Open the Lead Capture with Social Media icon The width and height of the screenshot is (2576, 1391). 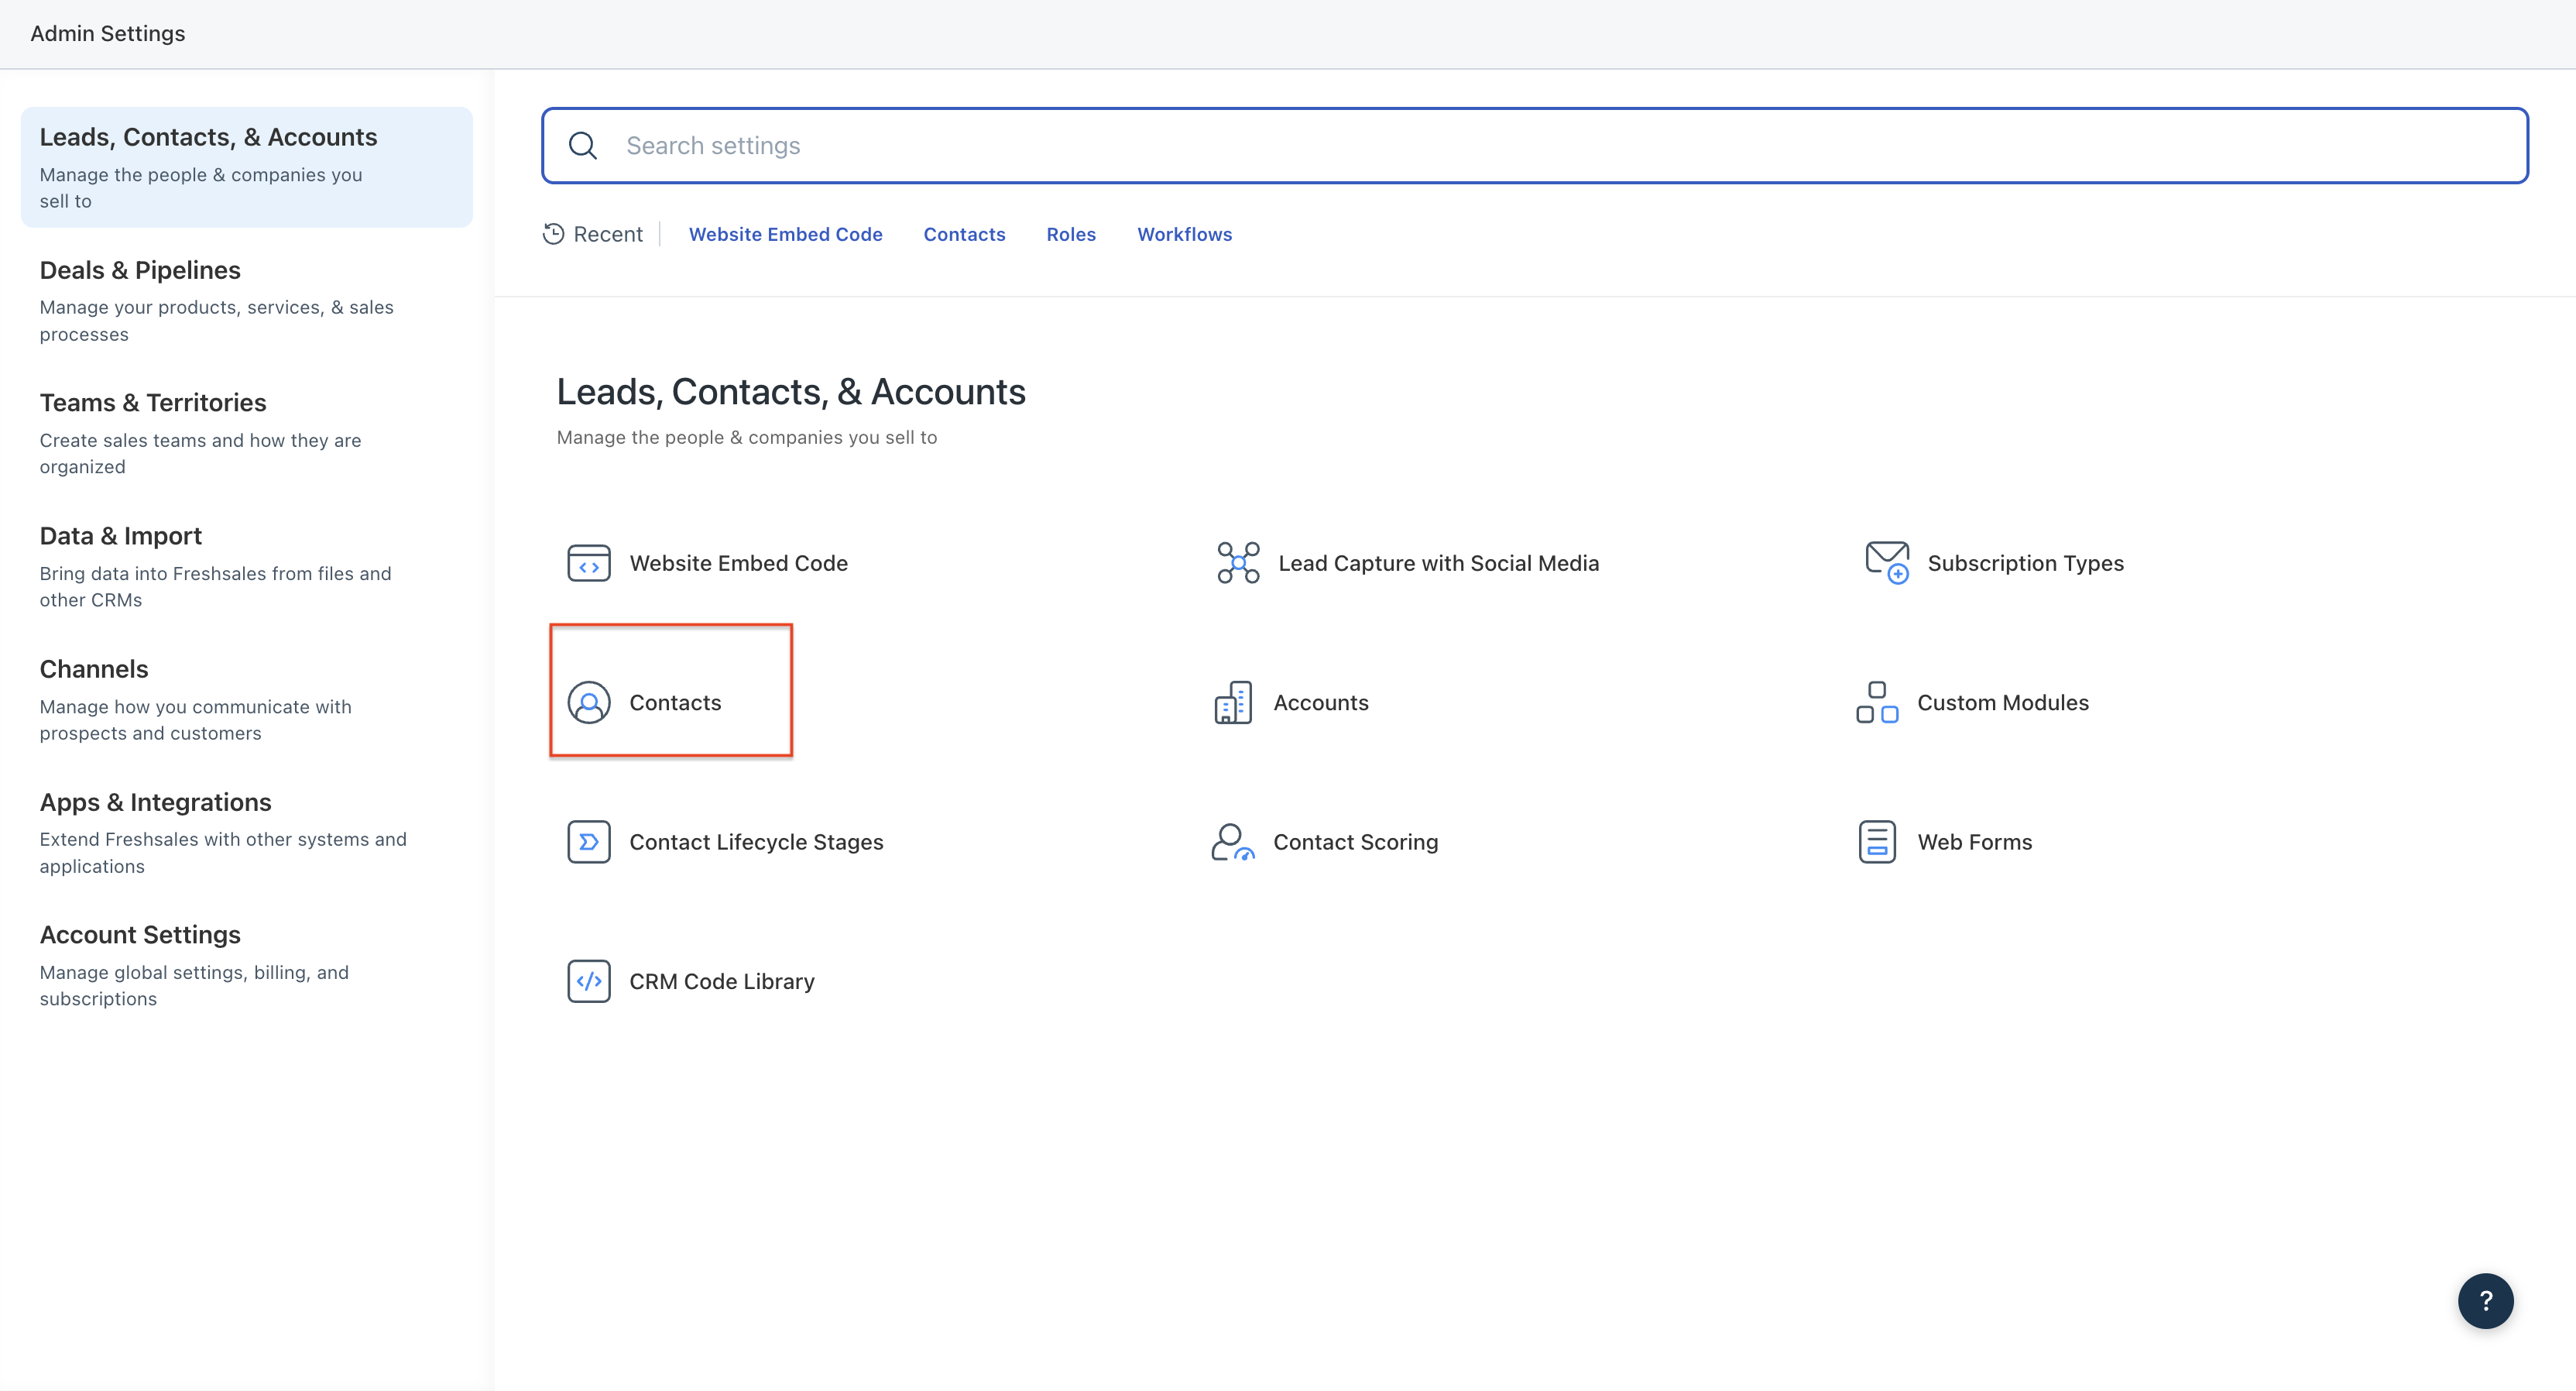click(1238, 563)
